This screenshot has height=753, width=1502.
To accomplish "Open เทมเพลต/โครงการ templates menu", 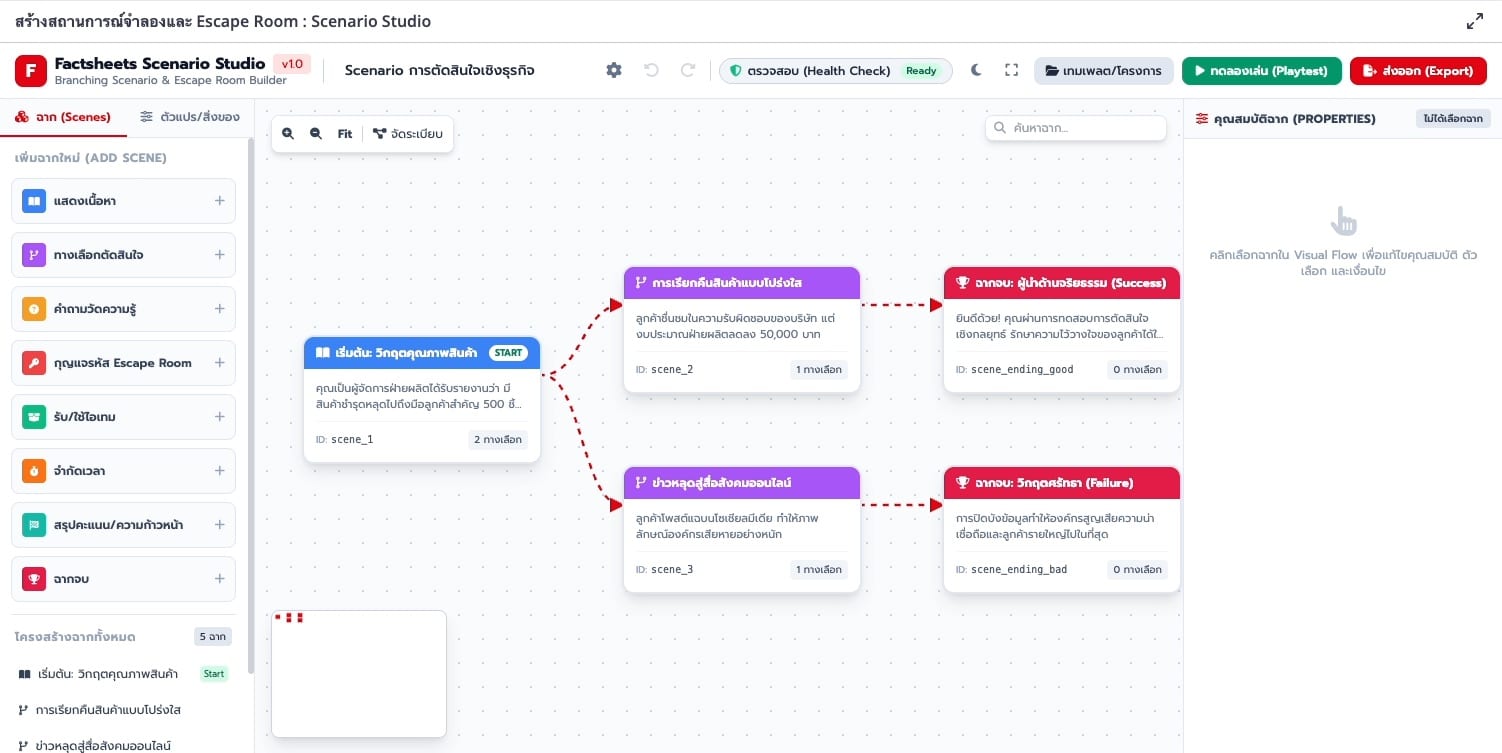I will (1104, 70).
